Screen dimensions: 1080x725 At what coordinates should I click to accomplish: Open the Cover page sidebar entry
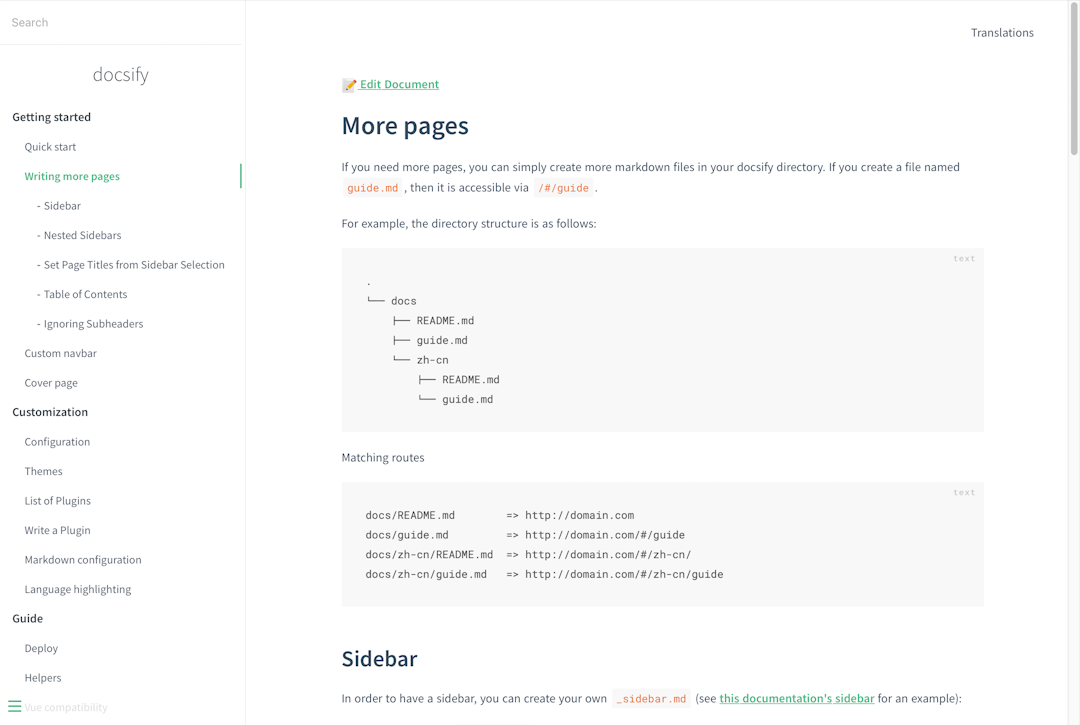pos(50,382)
